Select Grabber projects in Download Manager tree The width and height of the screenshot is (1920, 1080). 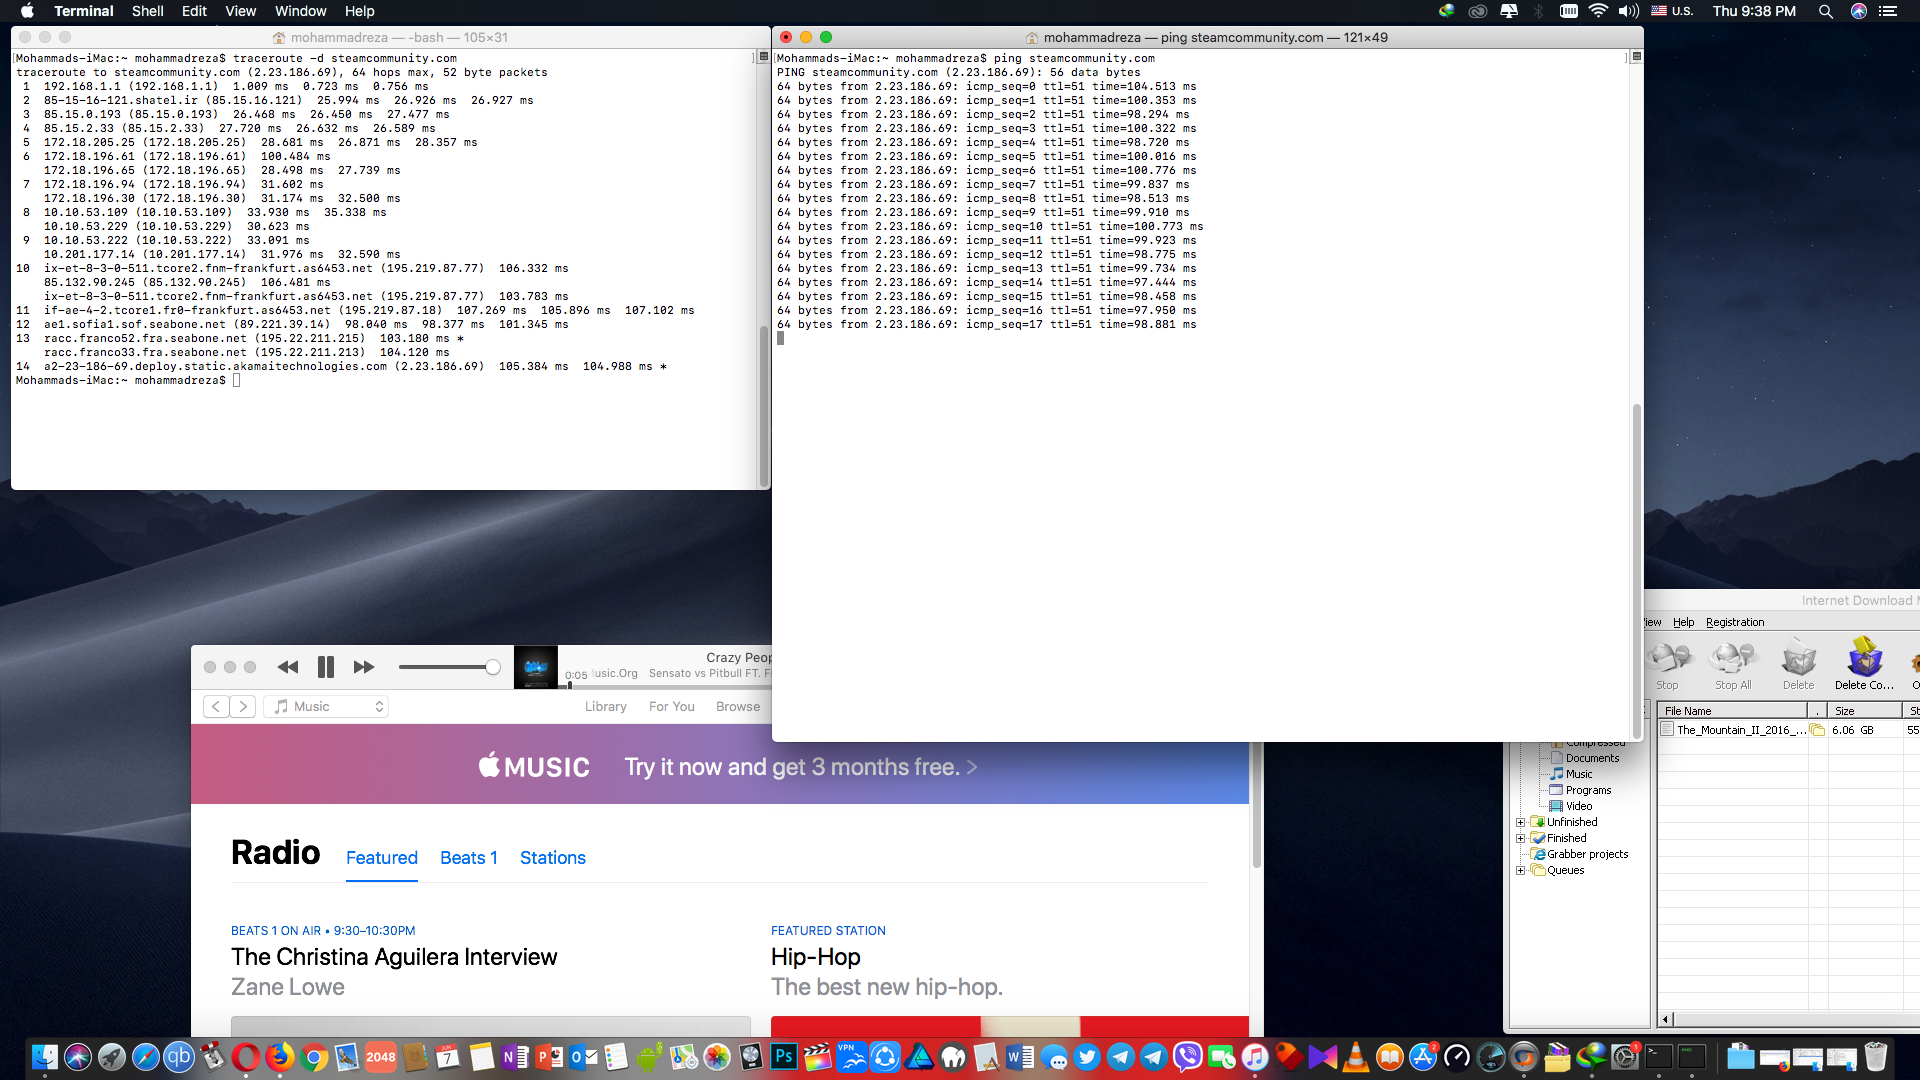[1587, 854]
